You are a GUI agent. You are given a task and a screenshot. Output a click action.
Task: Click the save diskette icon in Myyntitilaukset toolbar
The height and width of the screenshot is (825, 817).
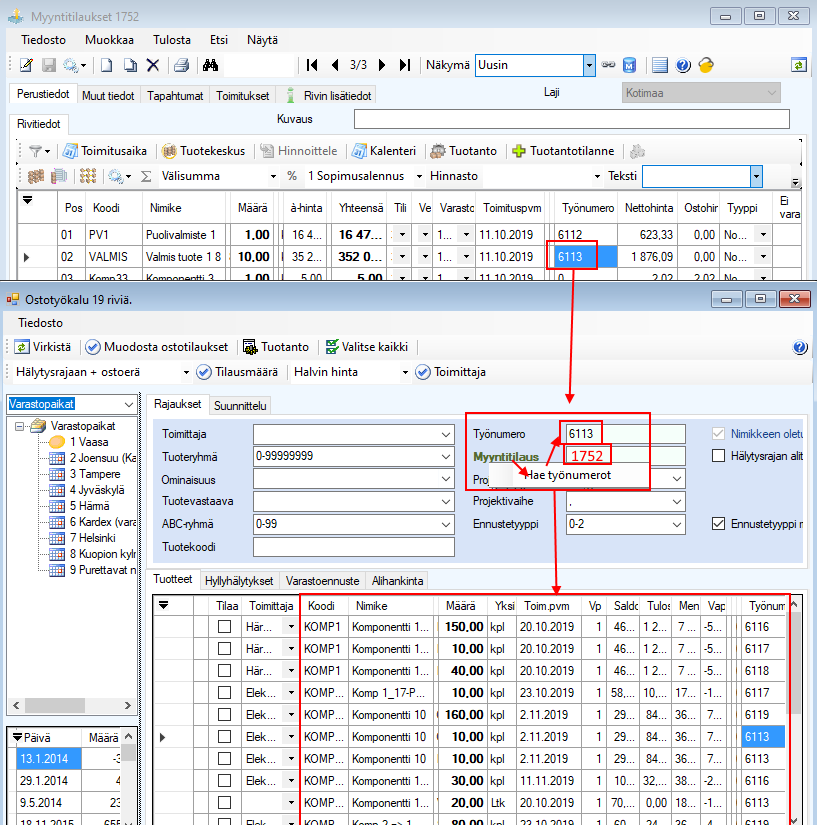(x=49, y=65)
